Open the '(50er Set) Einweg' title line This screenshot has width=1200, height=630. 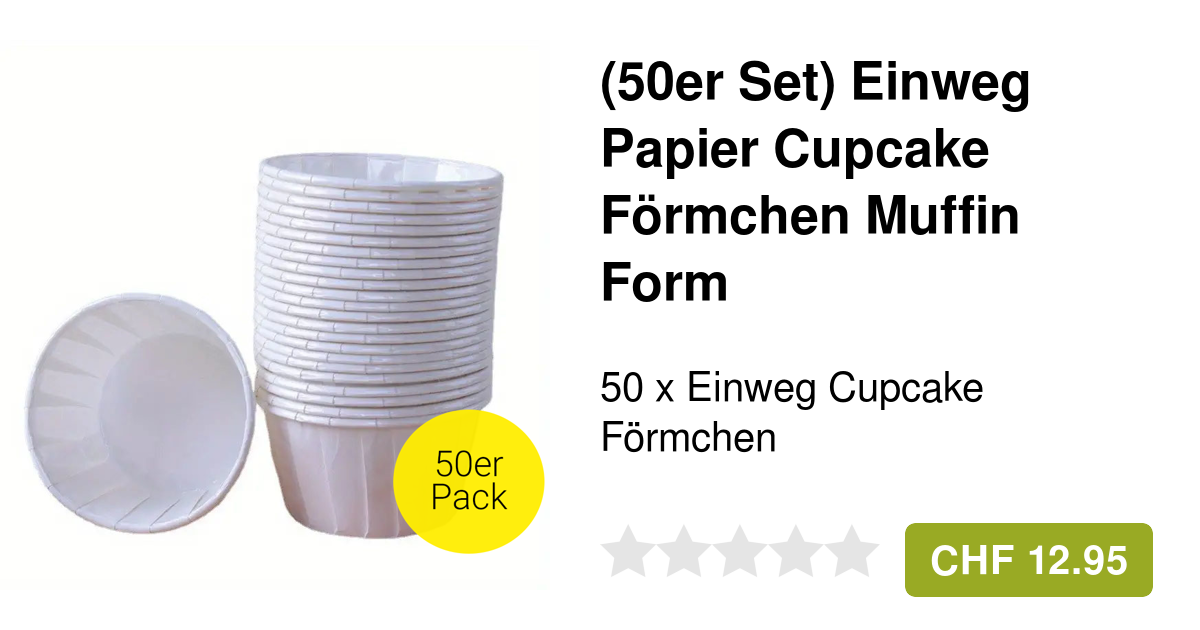point(815,85)
